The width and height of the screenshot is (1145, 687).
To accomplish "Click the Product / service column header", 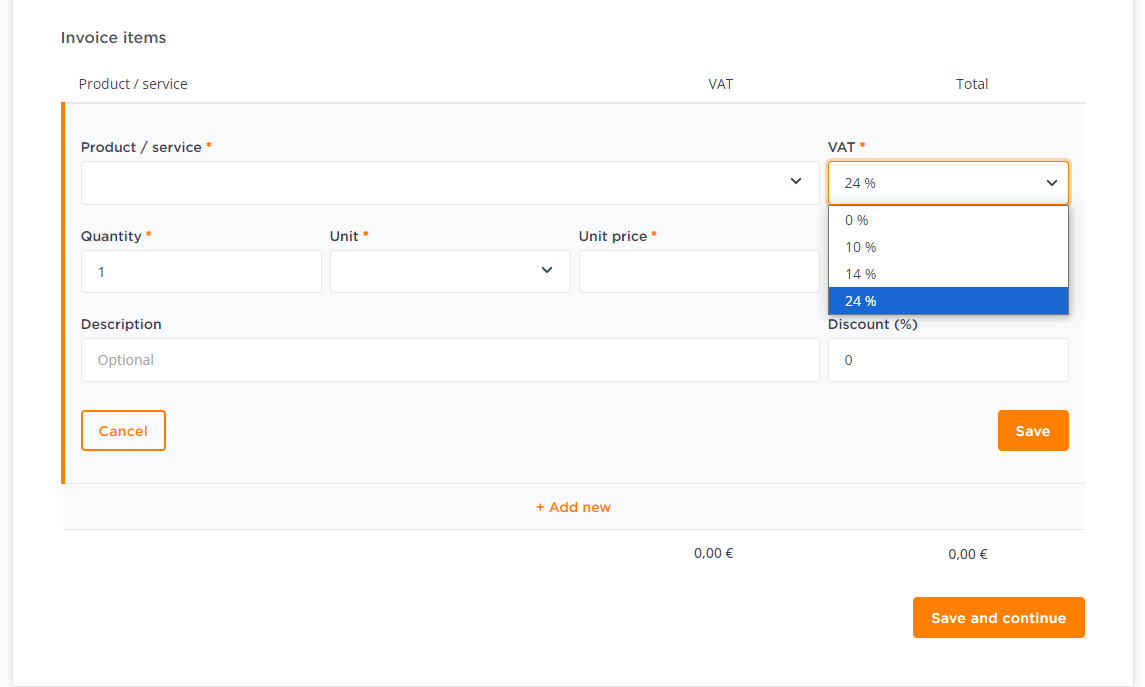I will (133, 84).
